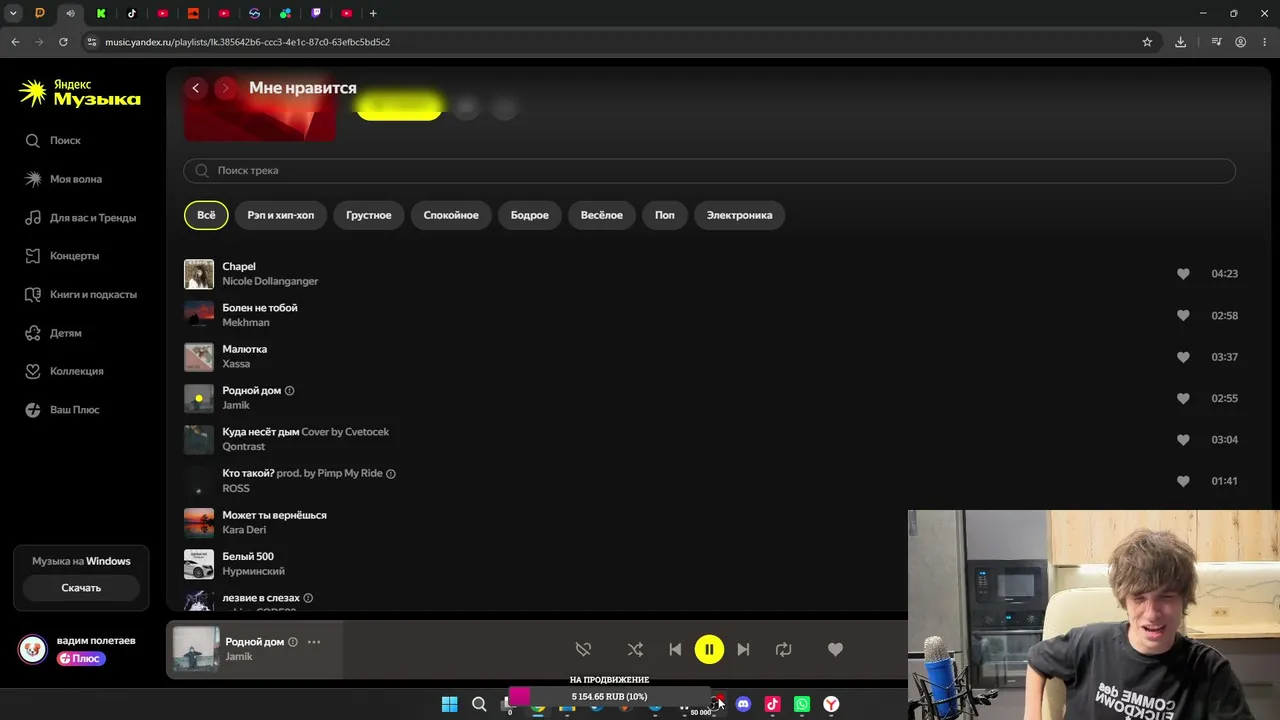Image resolution: width=1280 pixels, height=720 pixels.
Task: Select the Всё genre filter
Action: (206, 215)
